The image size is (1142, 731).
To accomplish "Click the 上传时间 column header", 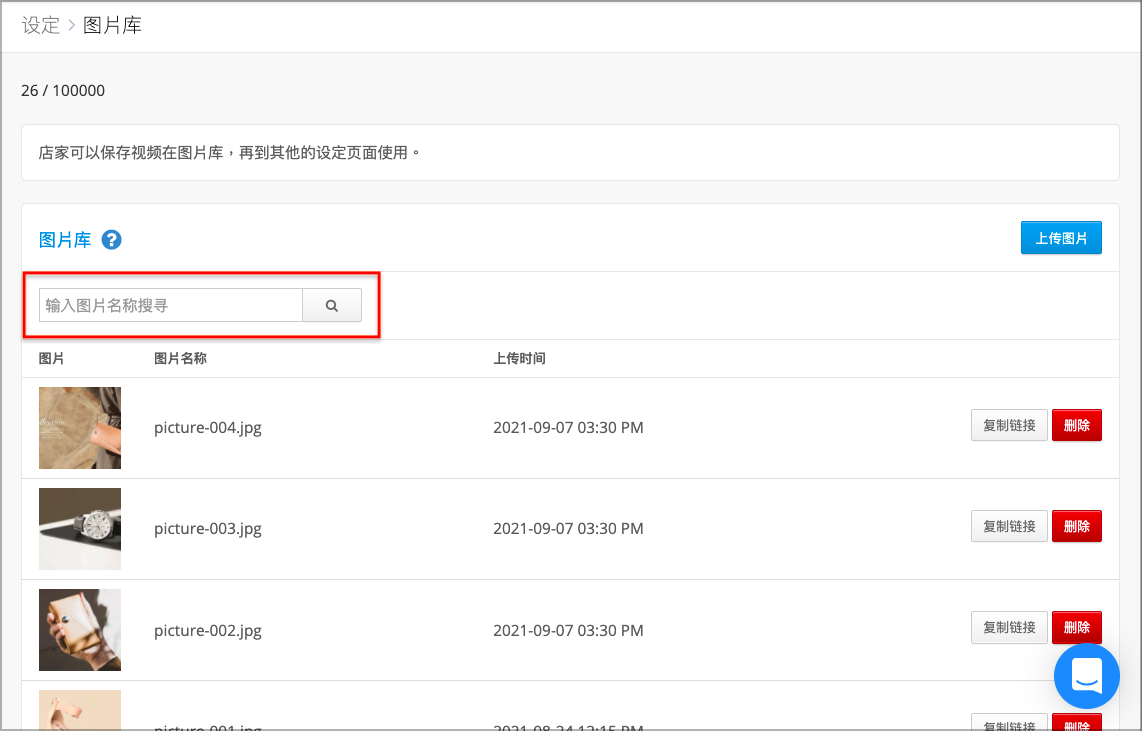I will pos(519,358).
